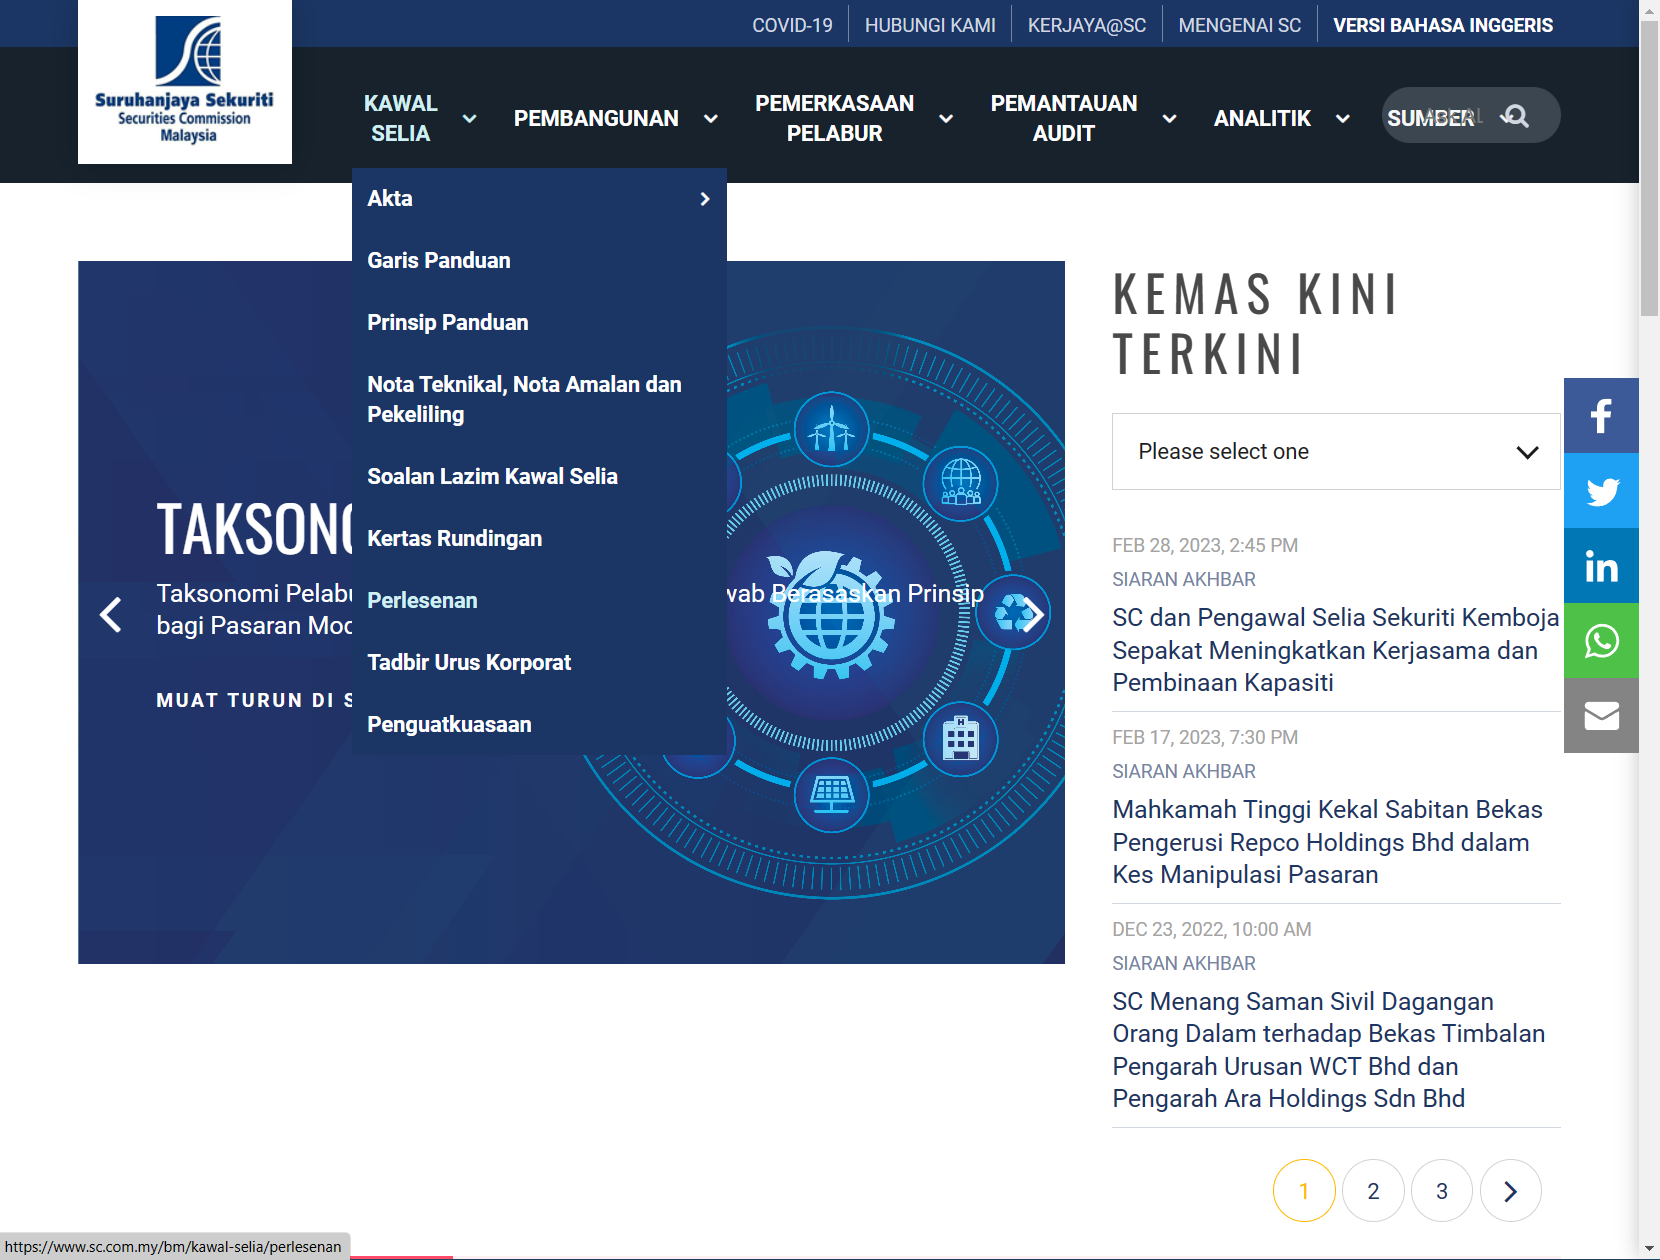The height and width of the screenshot is (1260, 1660).
Task: Switch to Versi Bahasa Inggeris
Action: [1442, 25]
